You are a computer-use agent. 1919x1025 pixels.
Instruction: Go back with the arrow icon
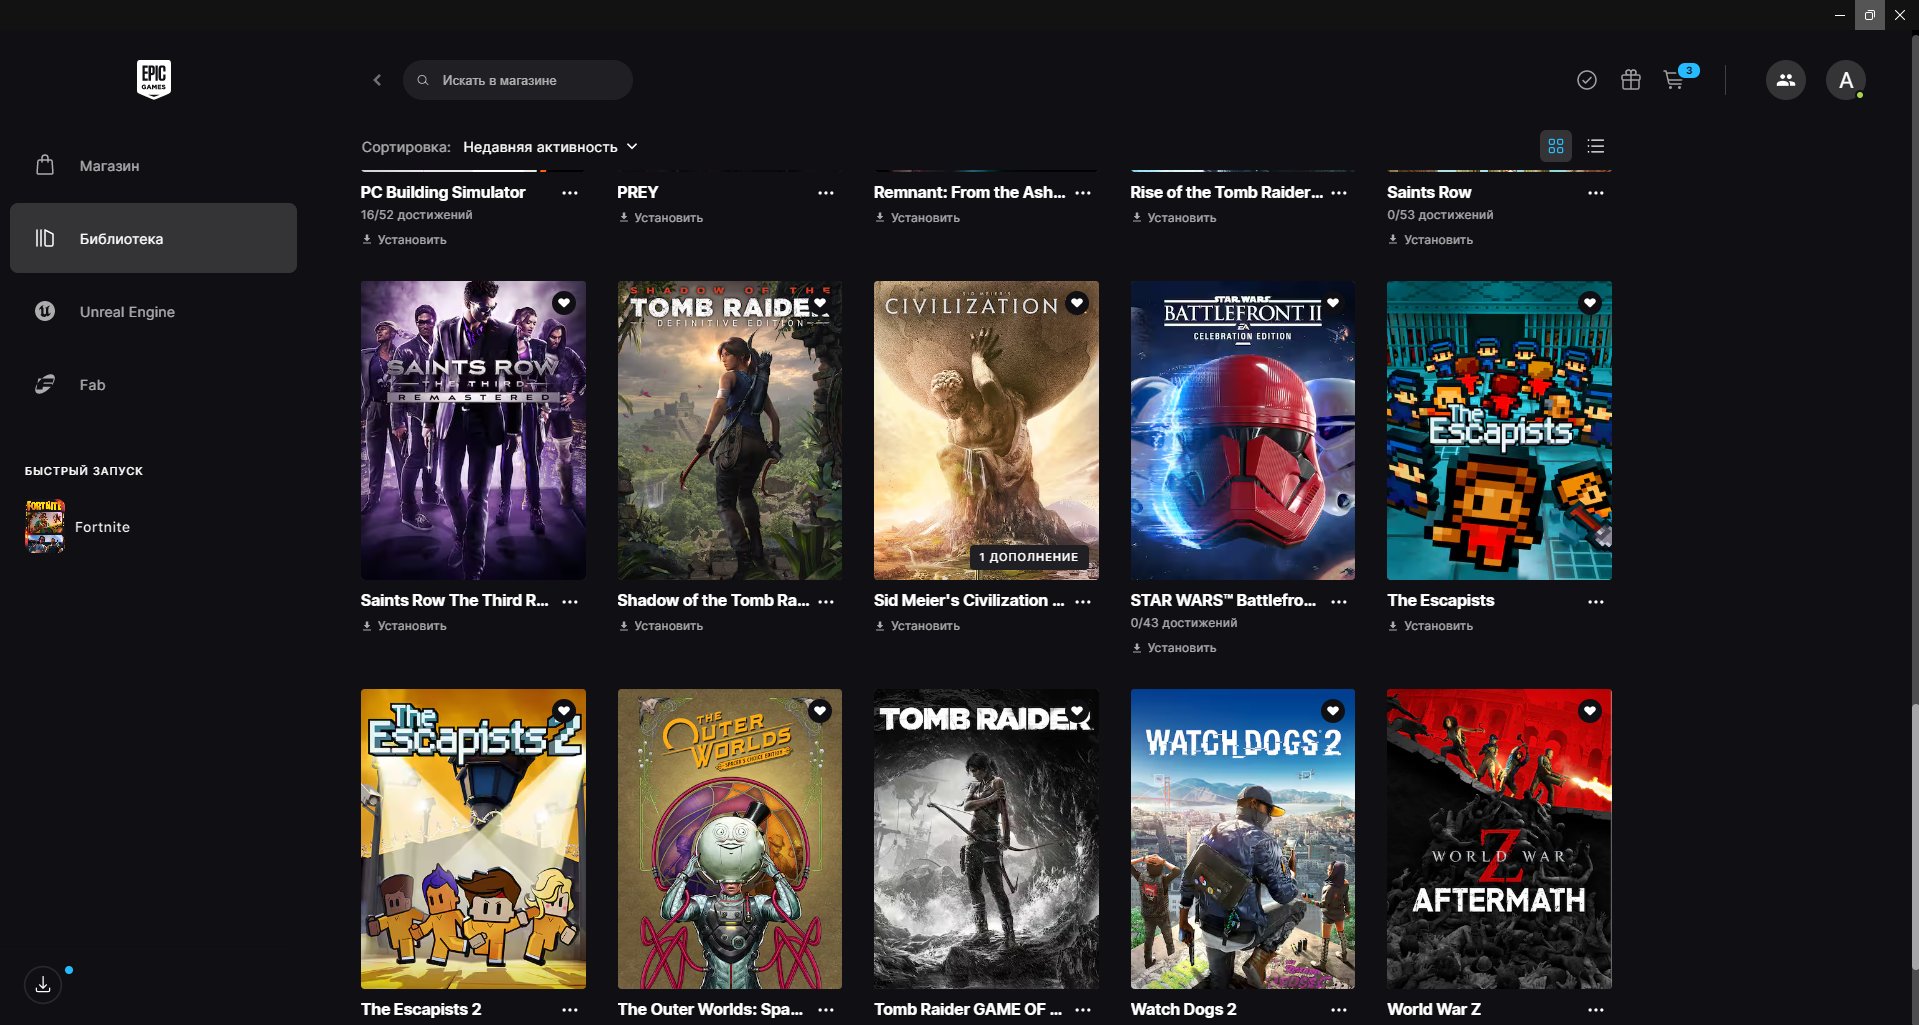(x=377, y=80)
